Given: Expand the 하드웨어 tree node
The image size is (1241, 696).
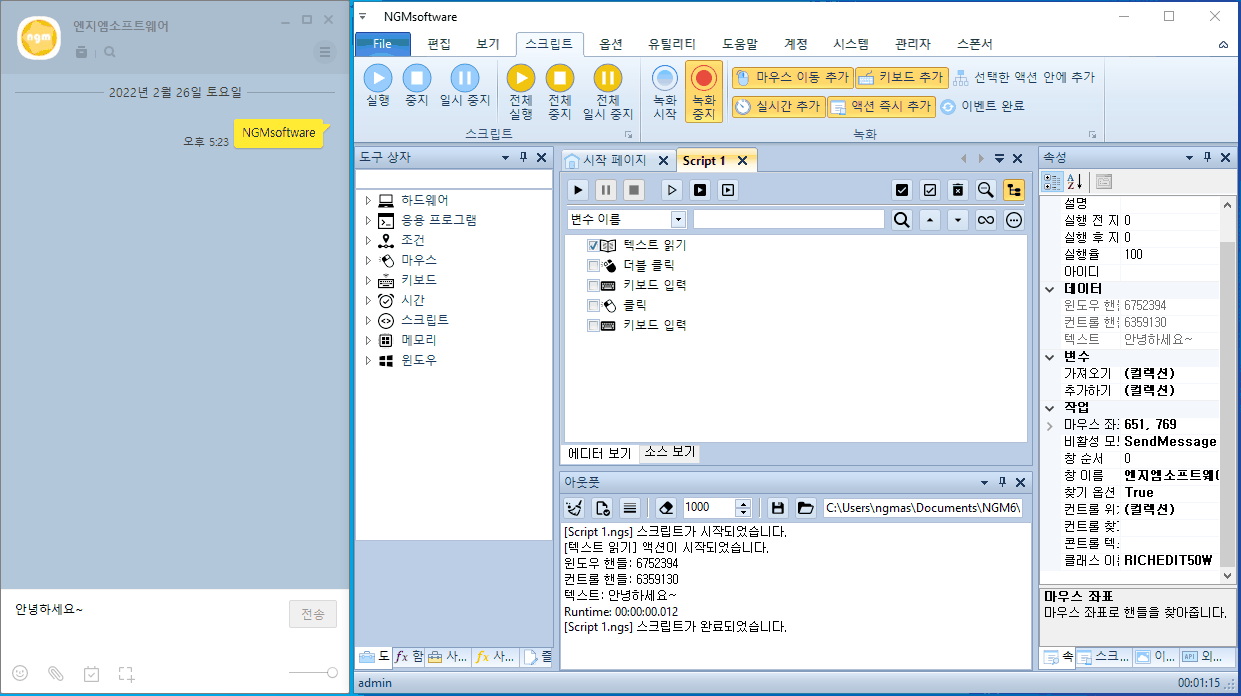Looking at the screenshot, I should 368,200.
